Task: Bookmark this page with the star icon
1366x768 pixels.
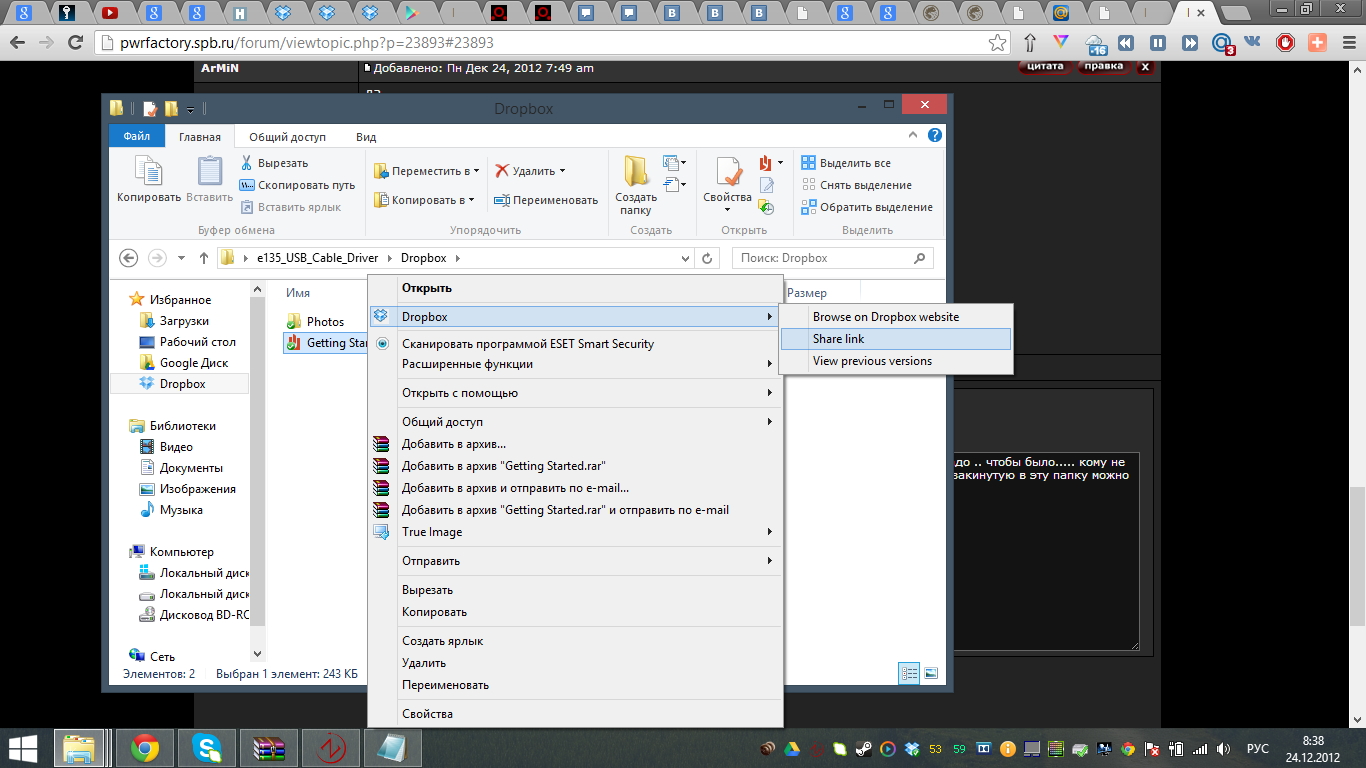Action: pos(997,43)
